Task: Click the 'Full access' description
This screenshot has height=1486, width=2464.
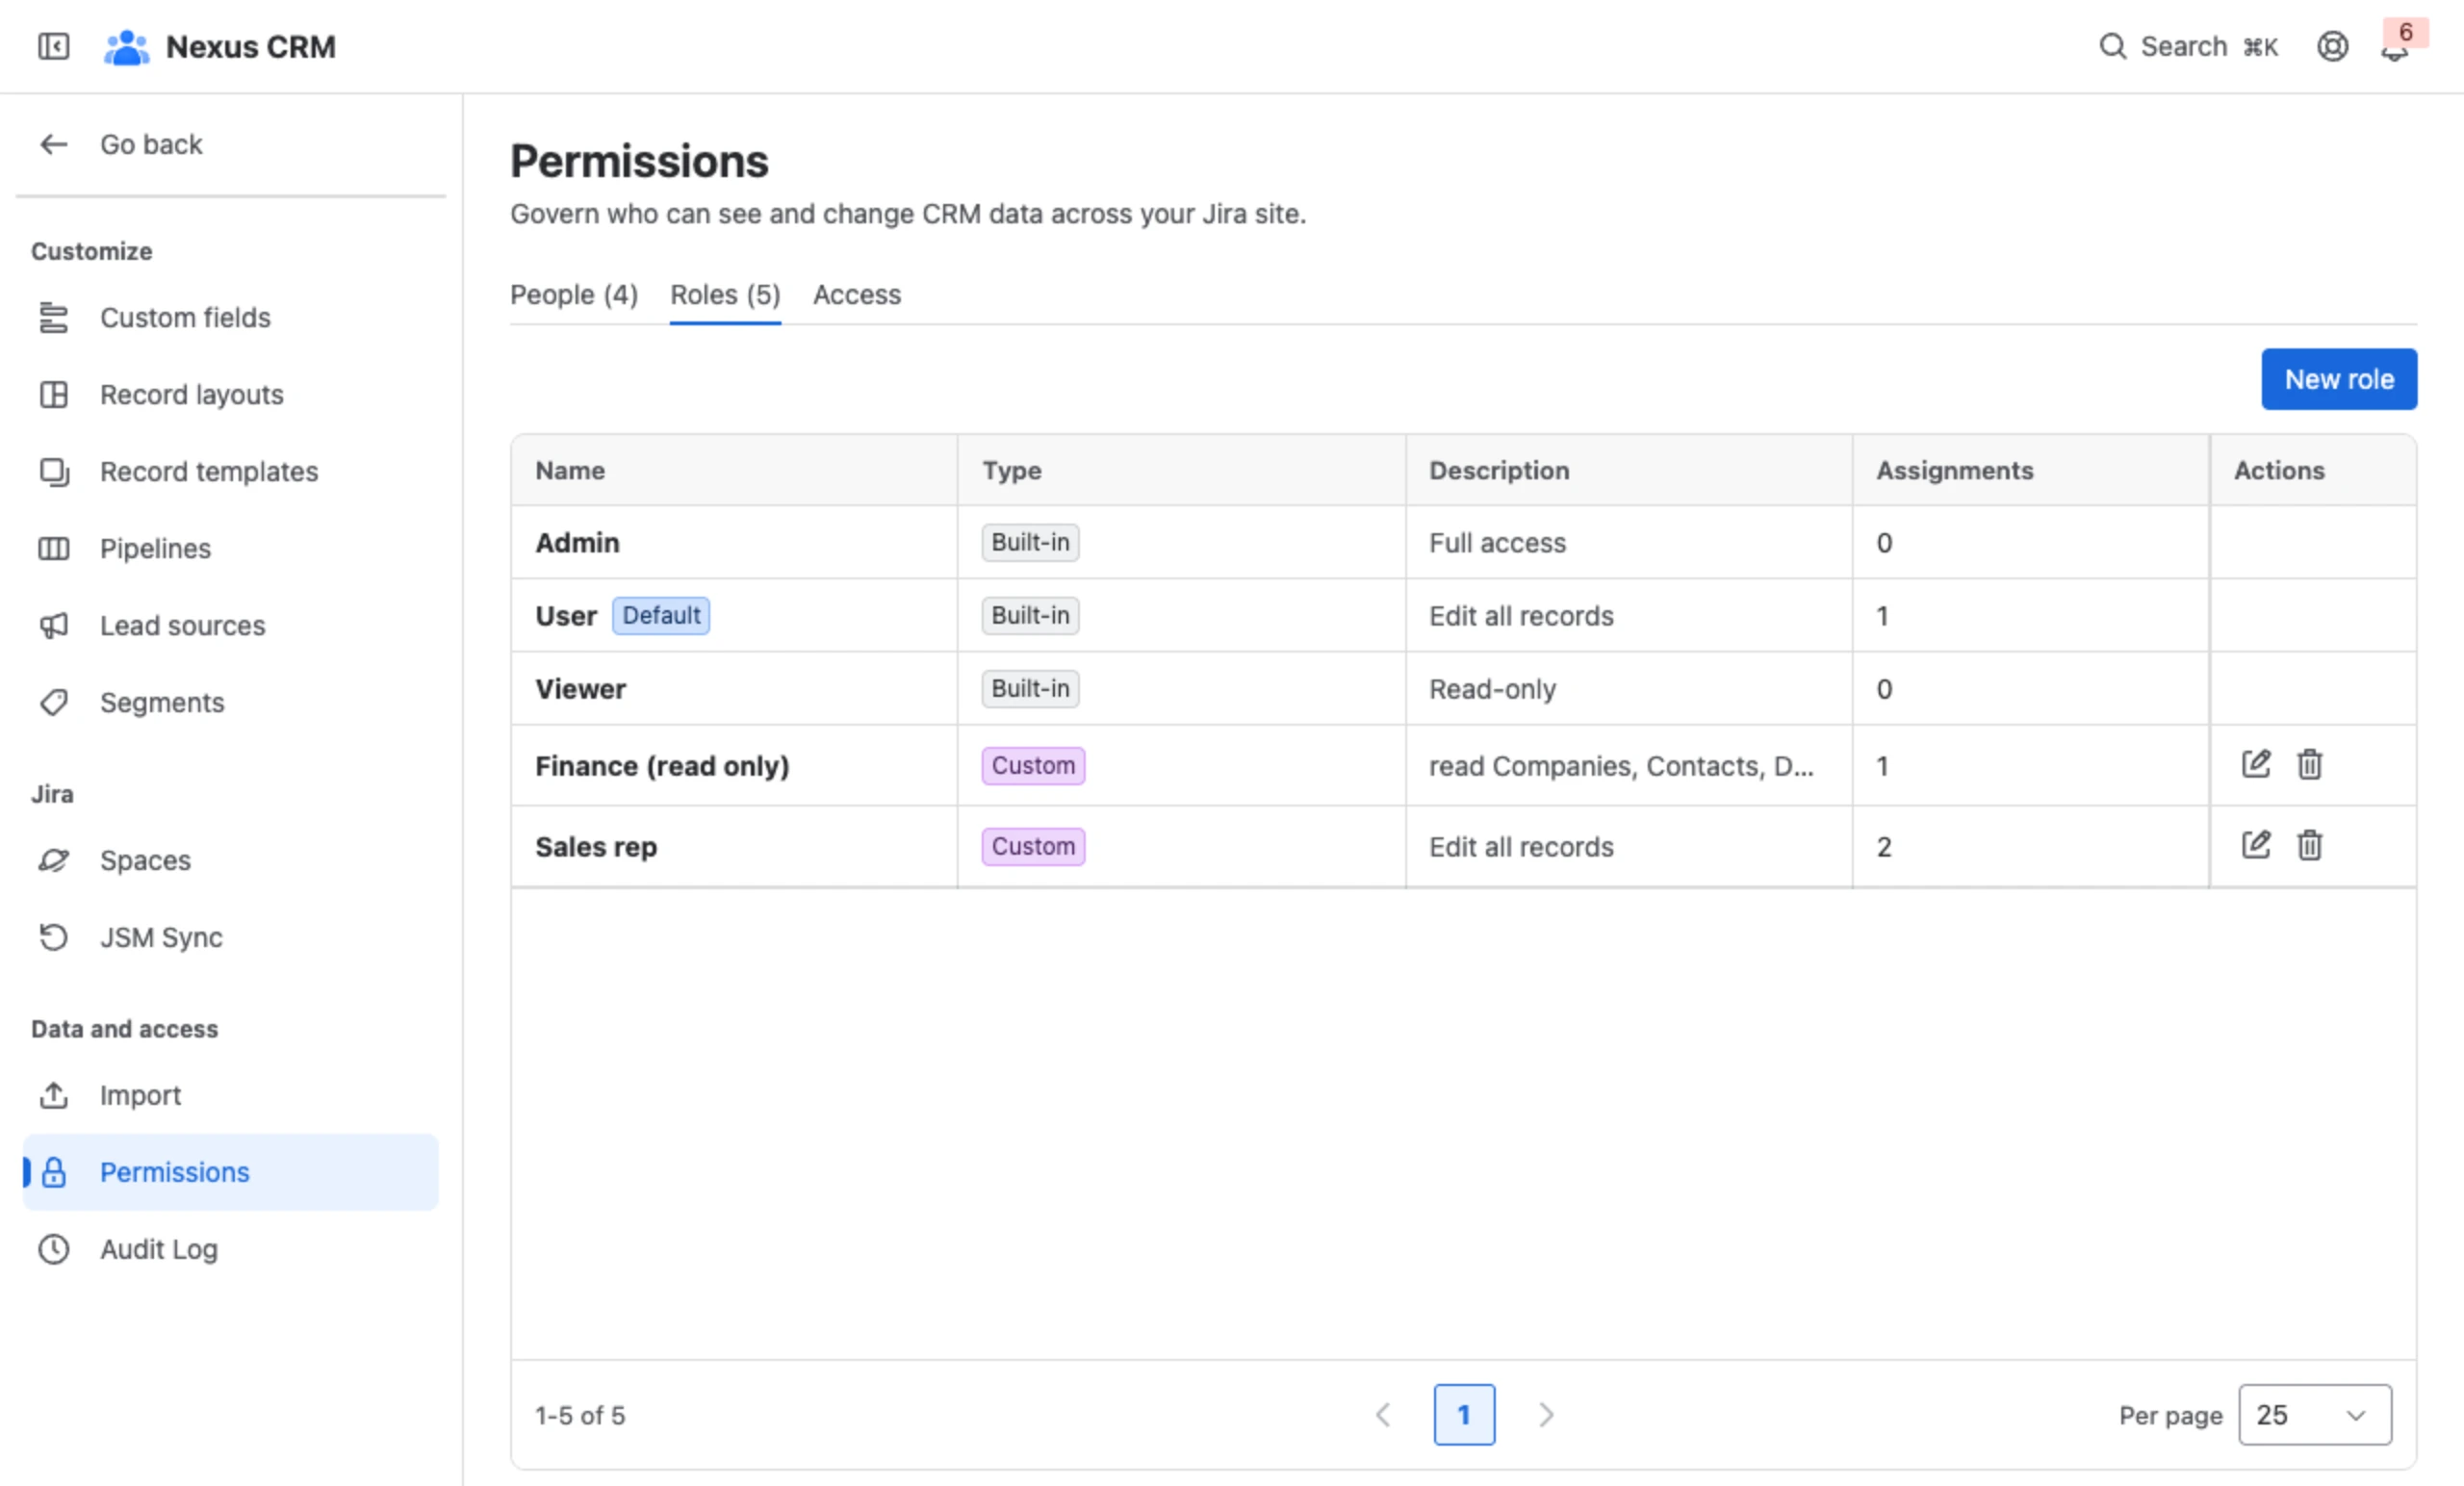Action: [x=1497, y=542]
